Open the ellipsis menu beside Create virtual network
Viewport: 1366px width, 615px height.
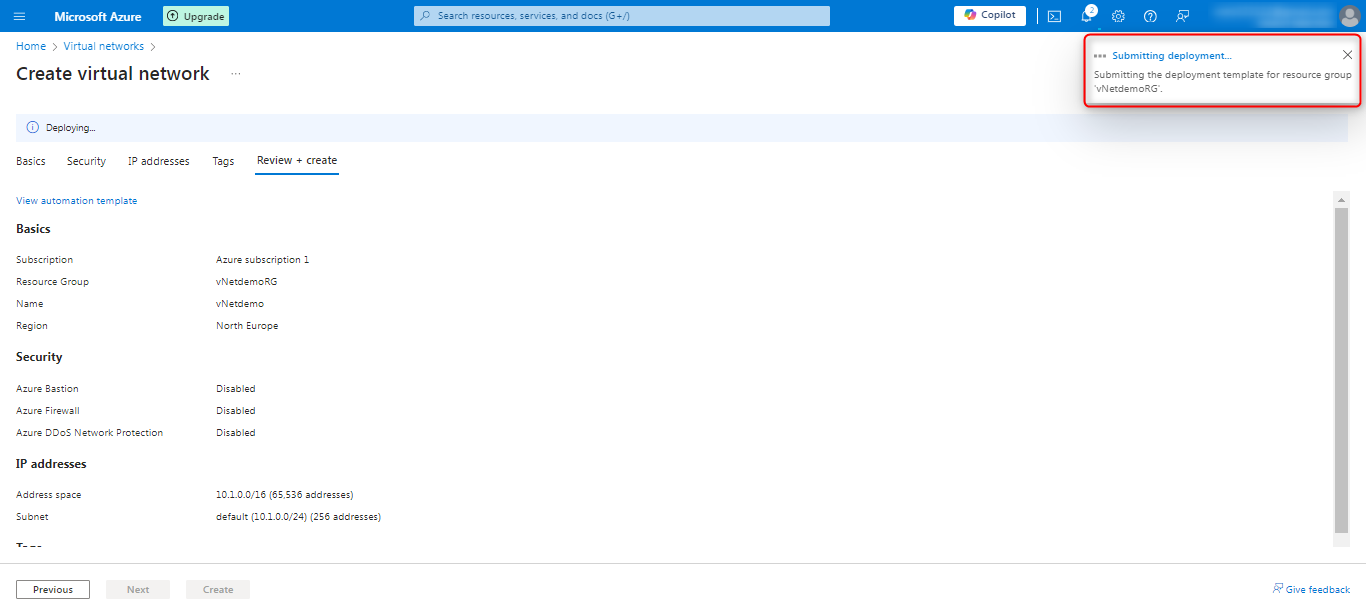pyautogui.click(x=236, y=74)
